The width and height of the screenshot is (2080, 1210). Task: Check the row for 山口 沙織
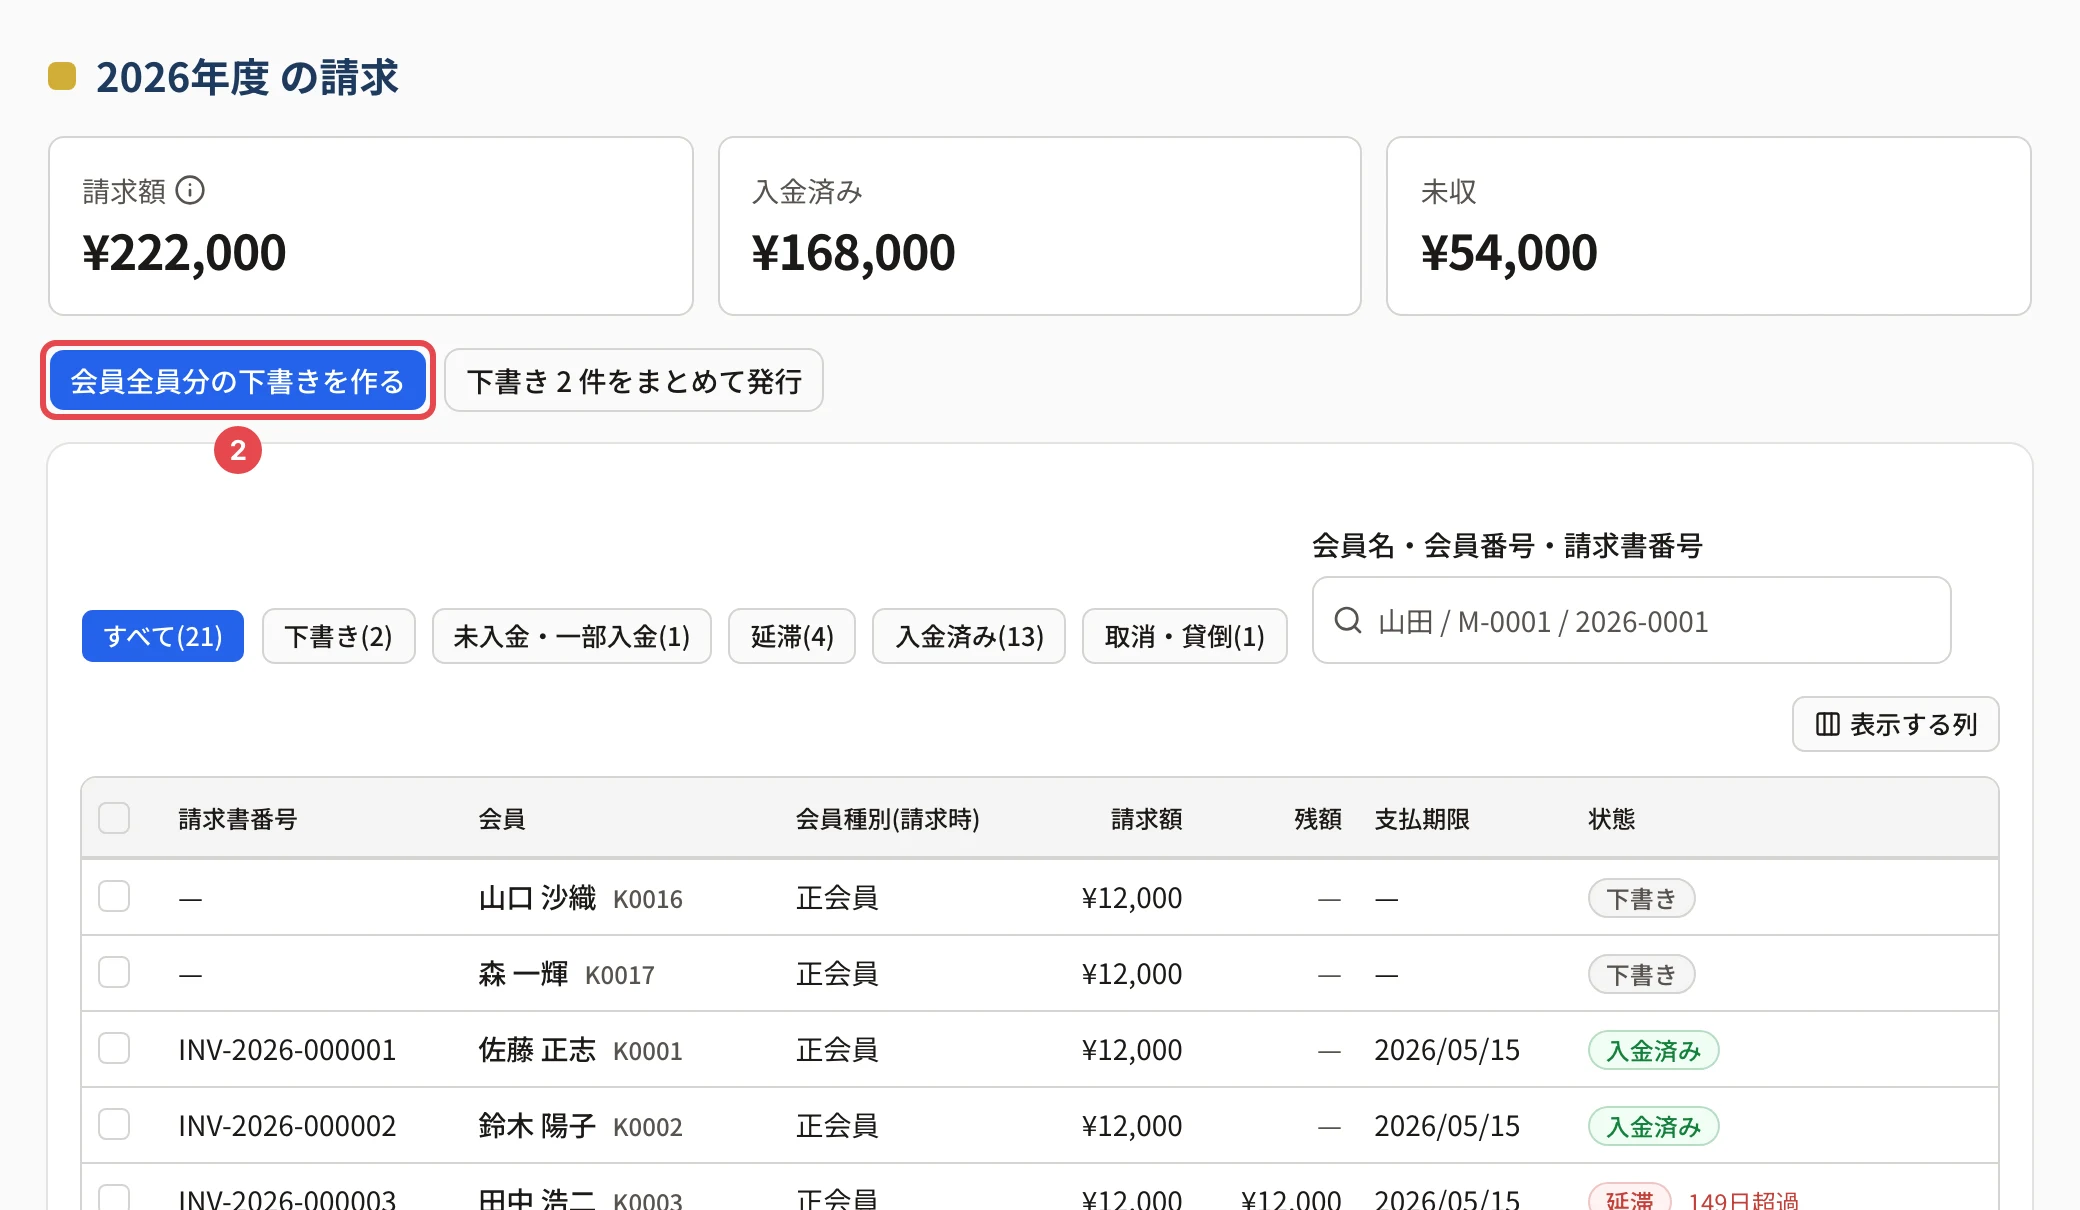tap(114, 896)
